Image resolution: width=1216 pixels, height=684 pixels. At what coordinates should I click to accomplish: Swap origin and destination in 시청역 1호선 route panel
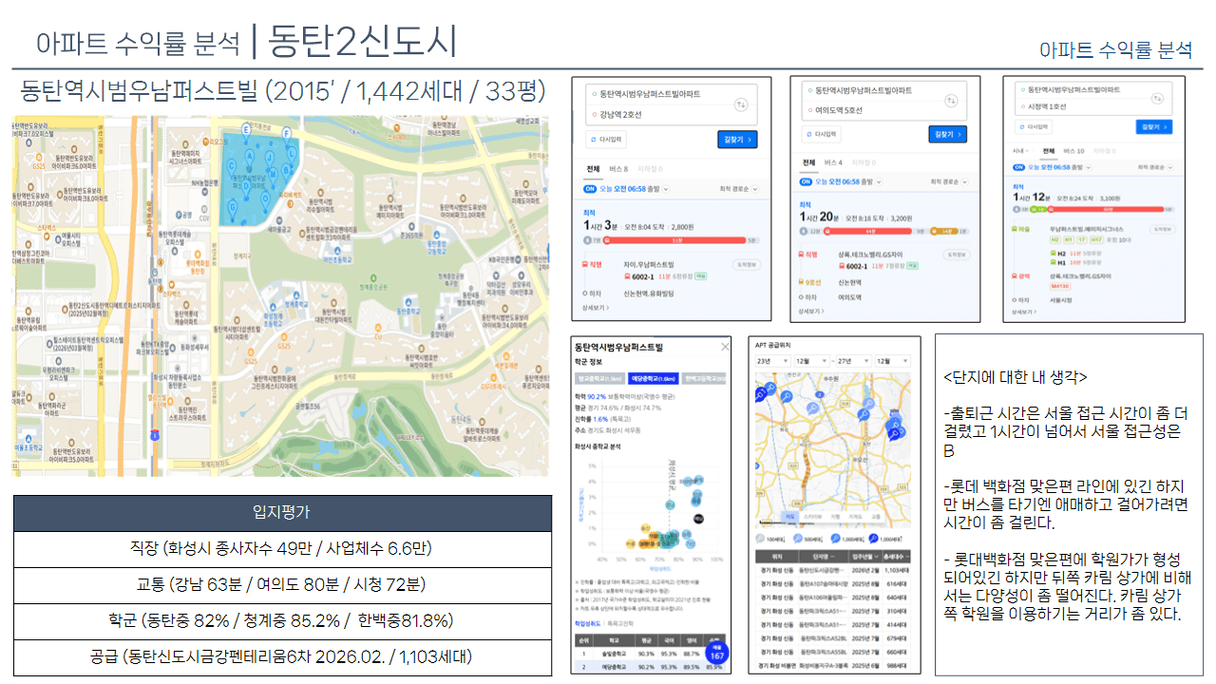tap(1157, 98)
